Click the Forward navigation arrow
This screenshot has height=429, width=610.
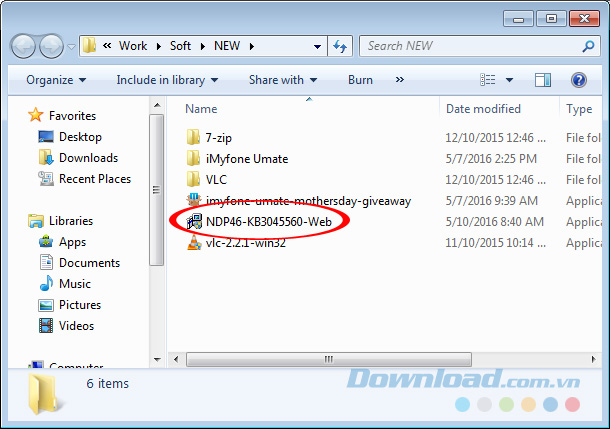[51, 46]
